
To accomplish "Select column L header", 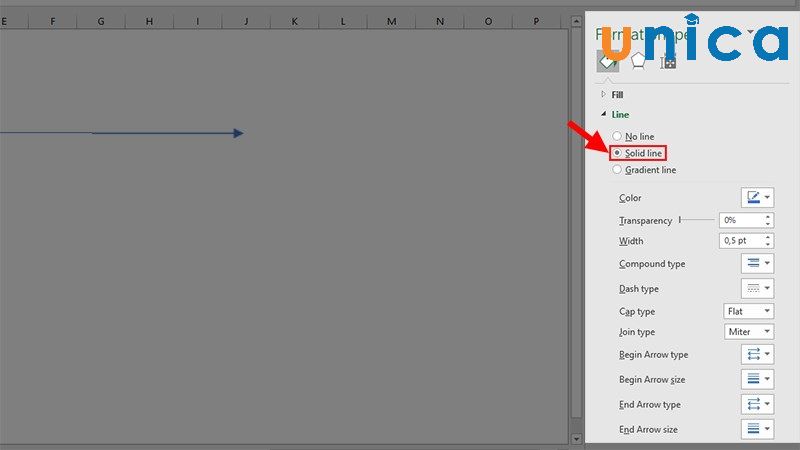I will (343, 21).
